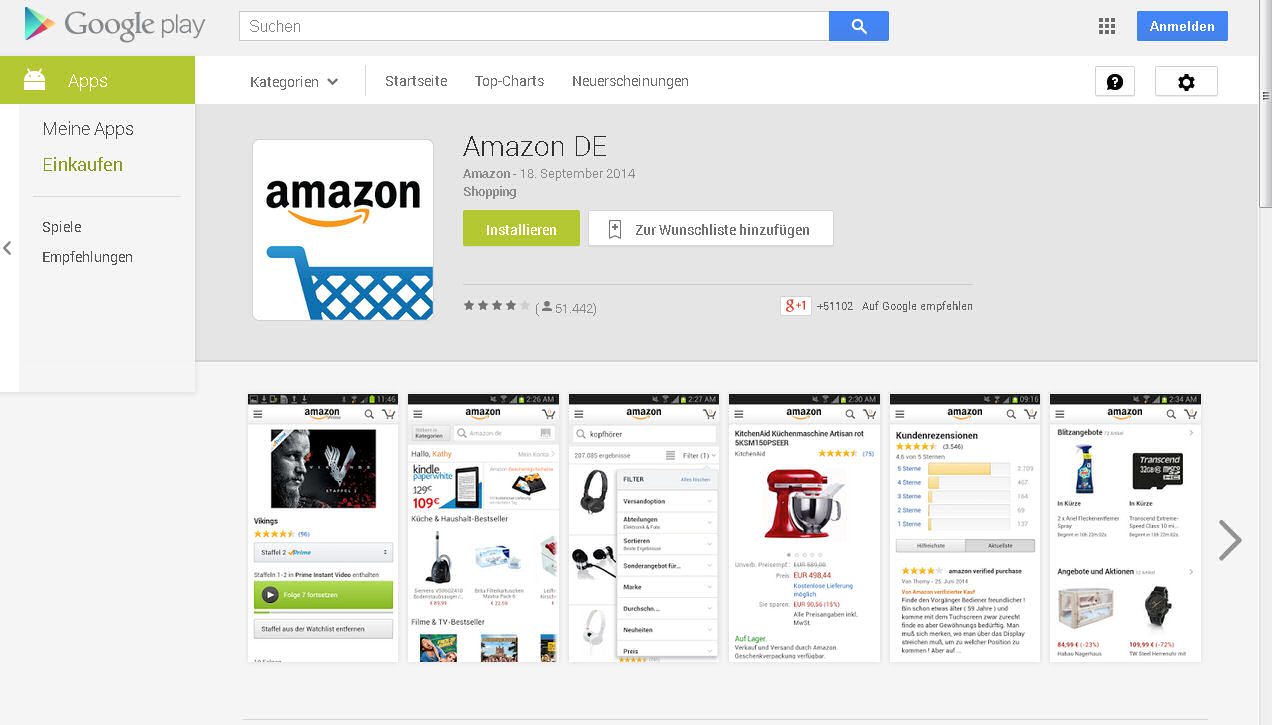Image resolution: width=1272 pixels, height=725 pixels.
Task: Collapse the sidebar with left chevron
Action: point(8,248)
